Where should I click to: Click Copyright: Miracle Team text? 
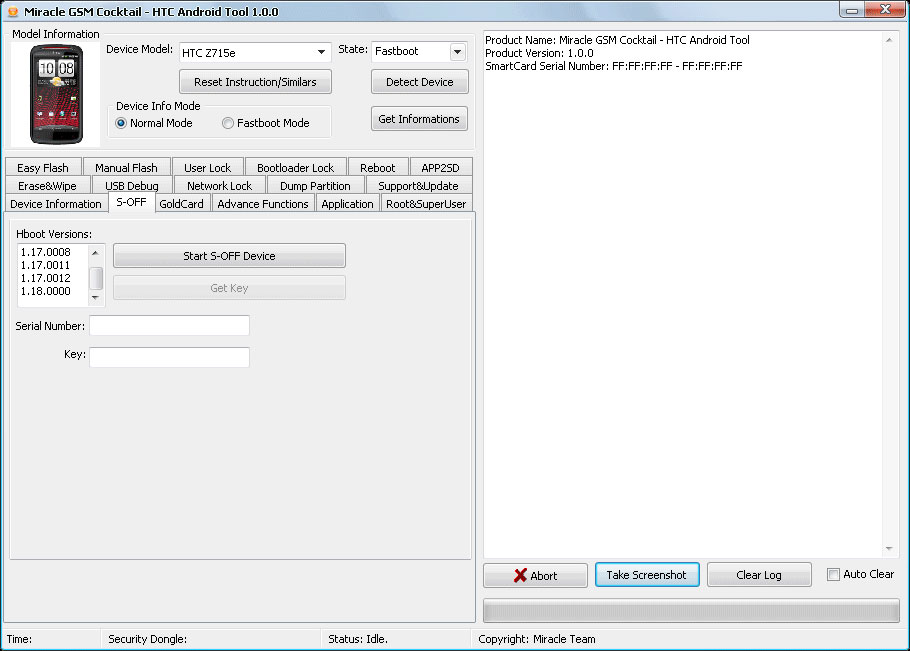[x=537, y=639]
